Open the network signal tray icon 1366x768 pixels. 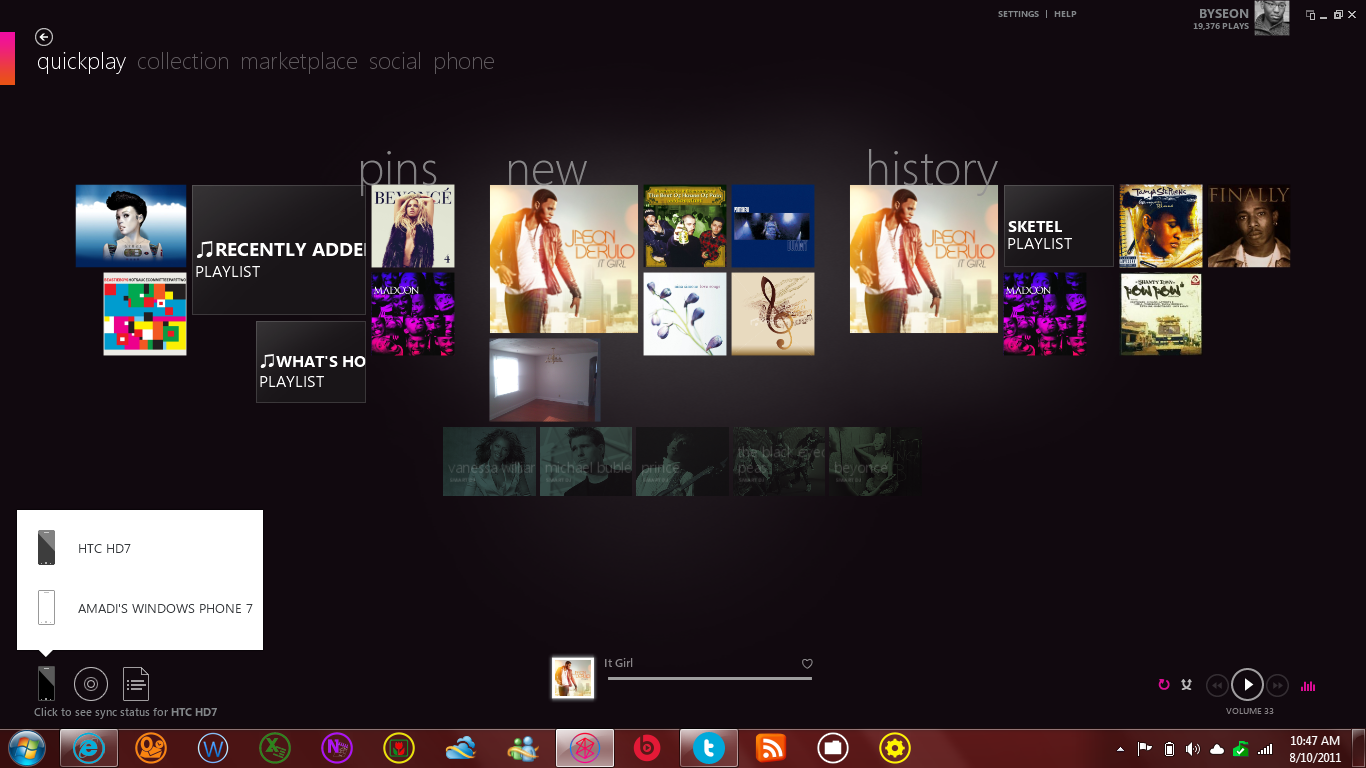[1265, 749]
